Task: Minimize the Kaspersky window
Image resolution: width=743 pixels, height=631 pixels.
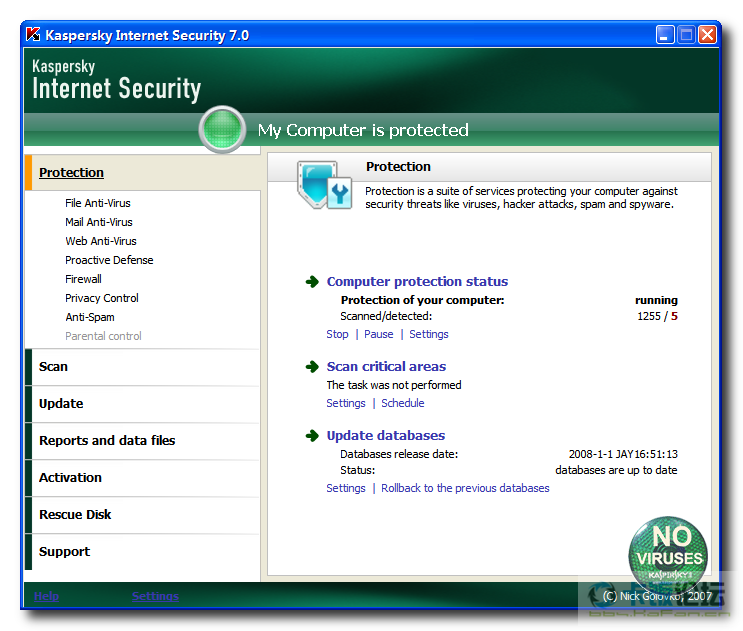Action: click(x=664, y=35)
